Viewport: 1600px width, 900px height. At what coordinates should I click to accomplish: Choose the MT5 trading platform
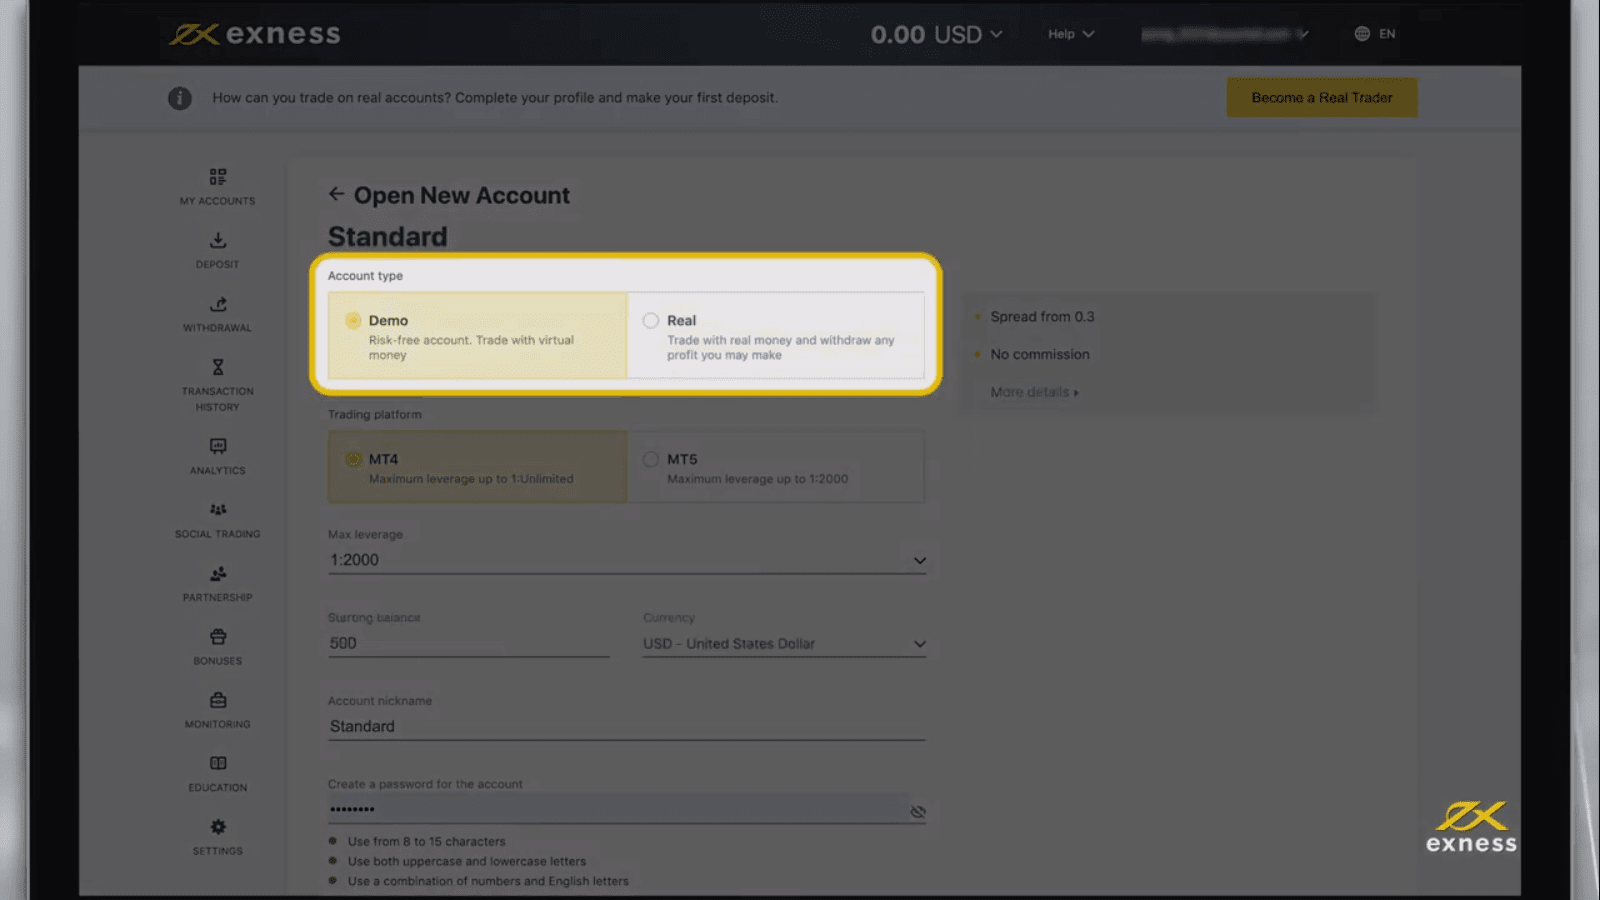click(776, 467)
